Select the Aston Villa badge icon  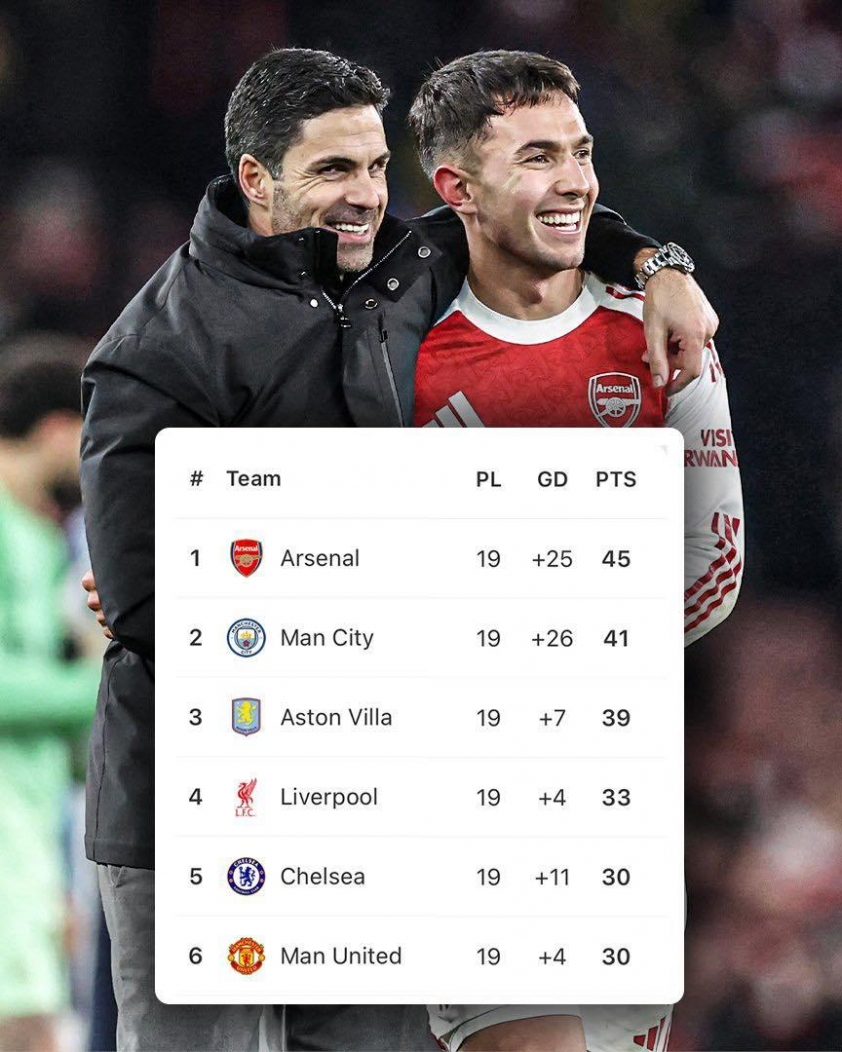246,717
